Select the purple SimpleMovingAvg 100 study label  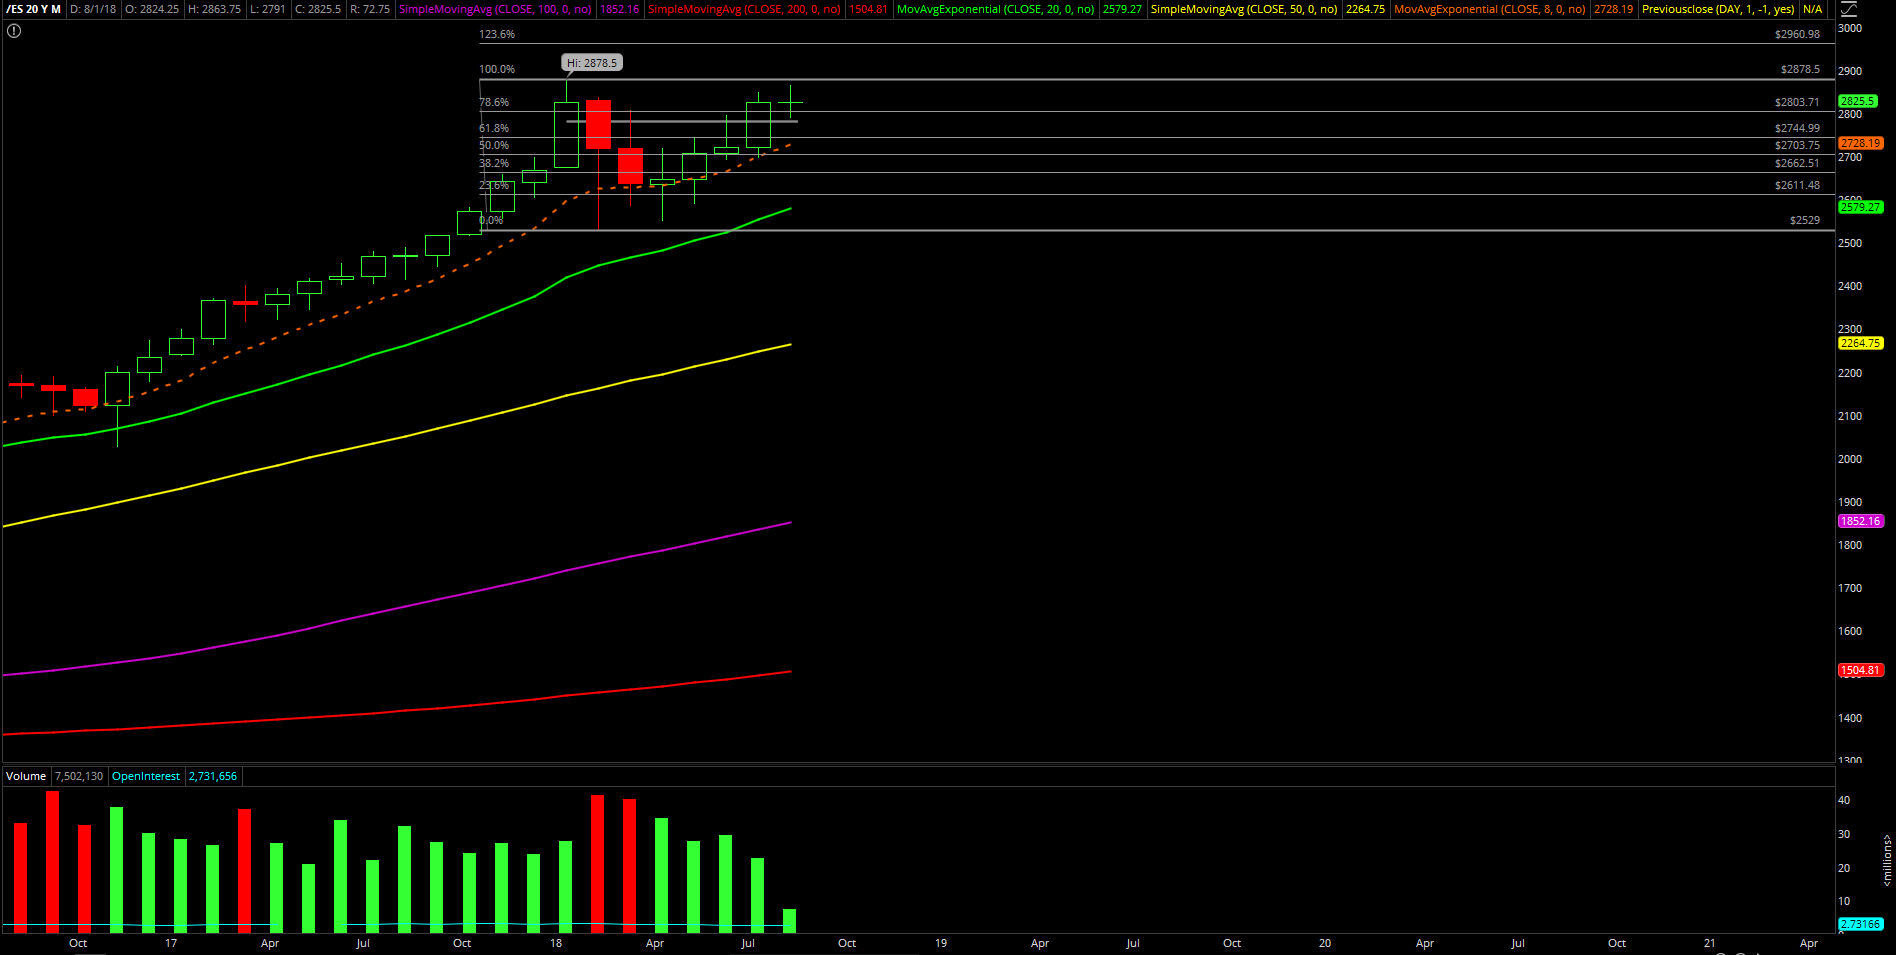click(x=495, y=9)
